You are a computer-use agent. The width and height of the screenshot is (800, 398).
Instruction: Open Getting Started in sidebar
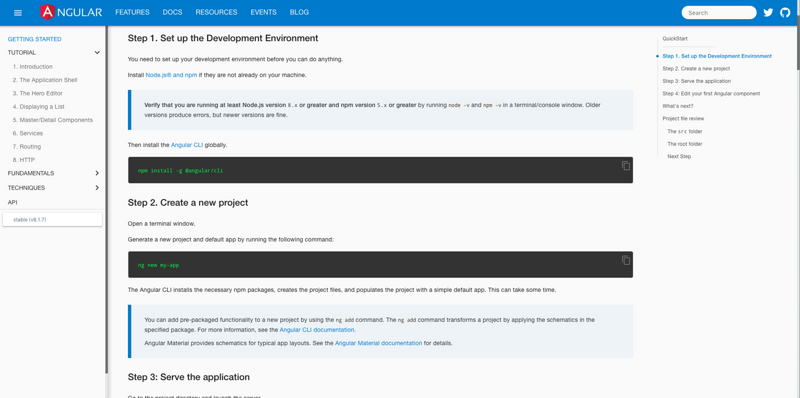click(x=34, y=39)
